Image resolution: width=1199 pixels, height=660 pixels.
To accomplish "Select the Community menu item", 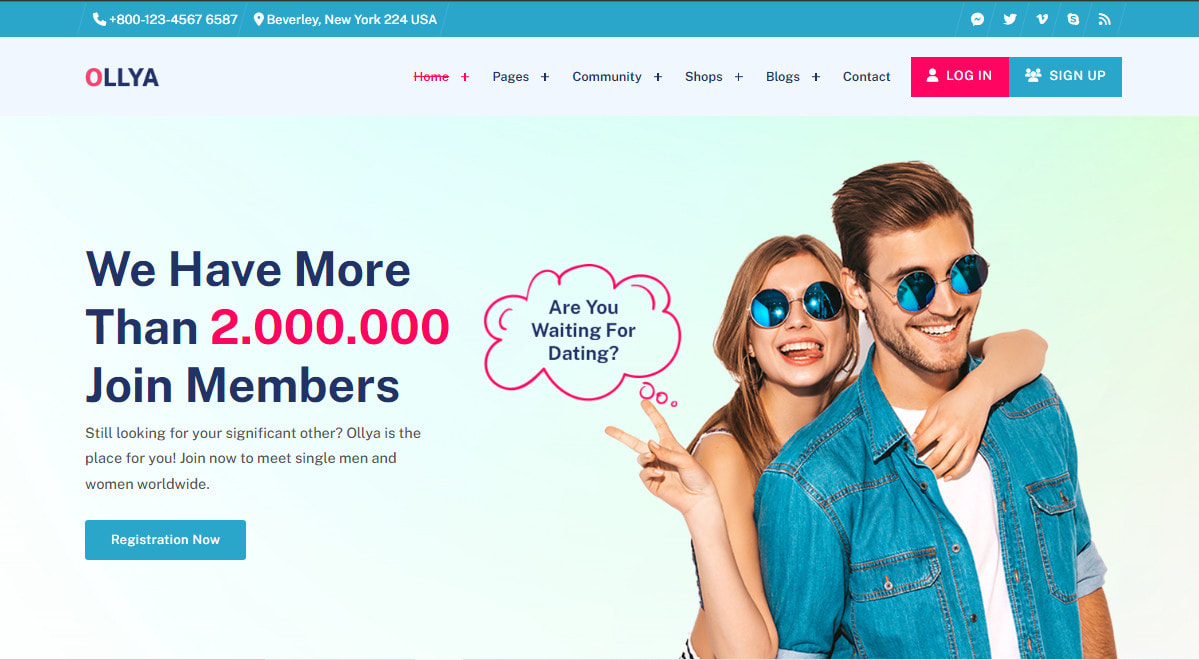I will click(607, 76).
